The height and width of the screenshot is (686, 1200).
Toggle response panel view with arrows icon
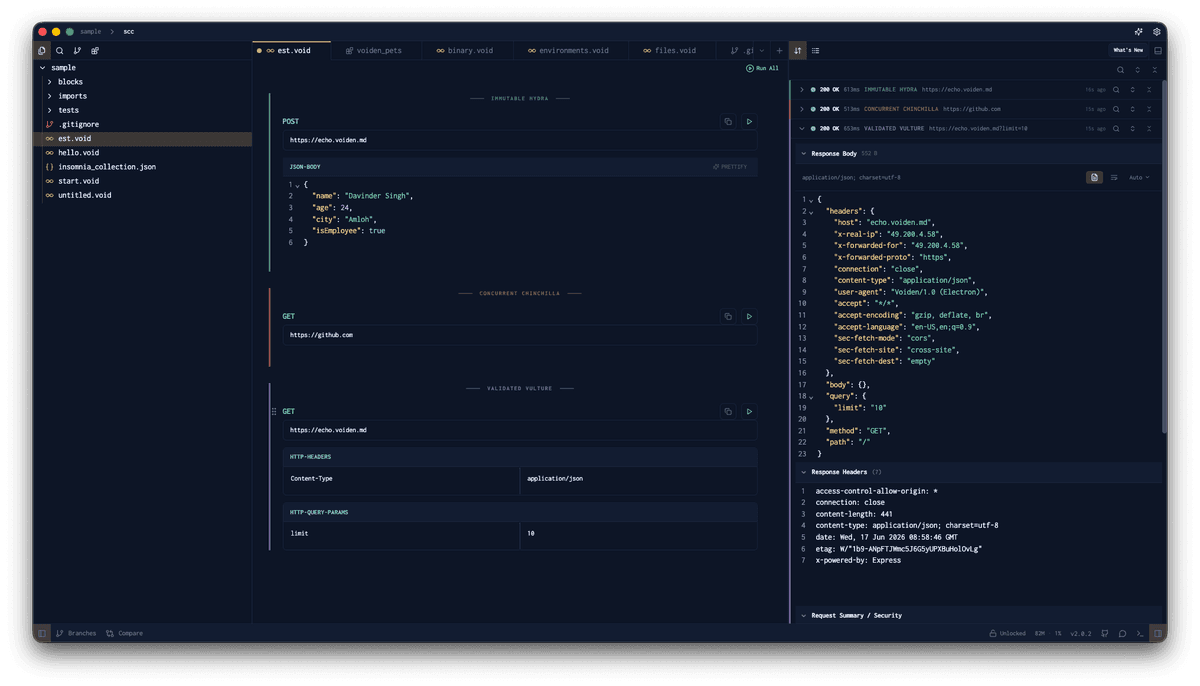[798, 50]
